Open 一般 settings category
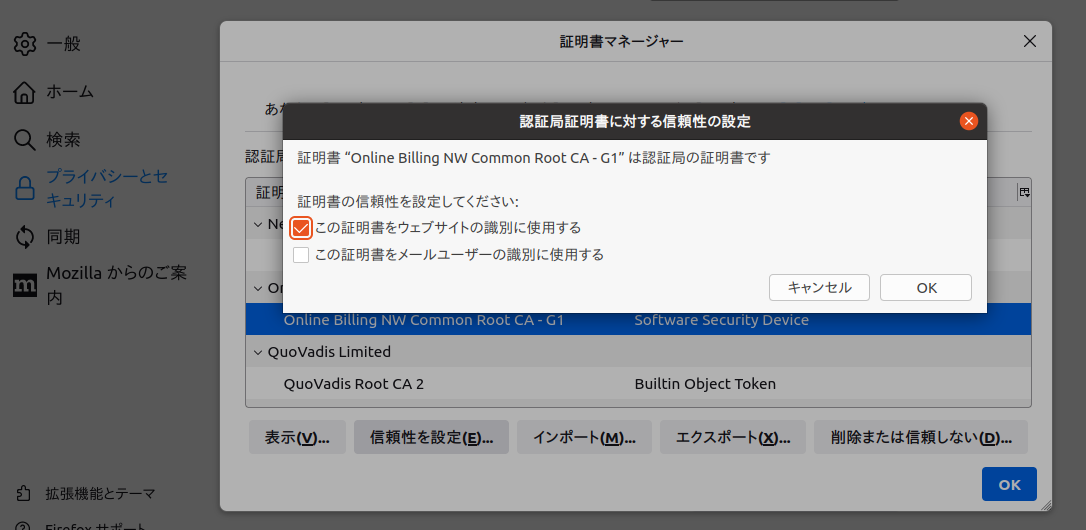 pyautogui.click(x=64, y=44)
